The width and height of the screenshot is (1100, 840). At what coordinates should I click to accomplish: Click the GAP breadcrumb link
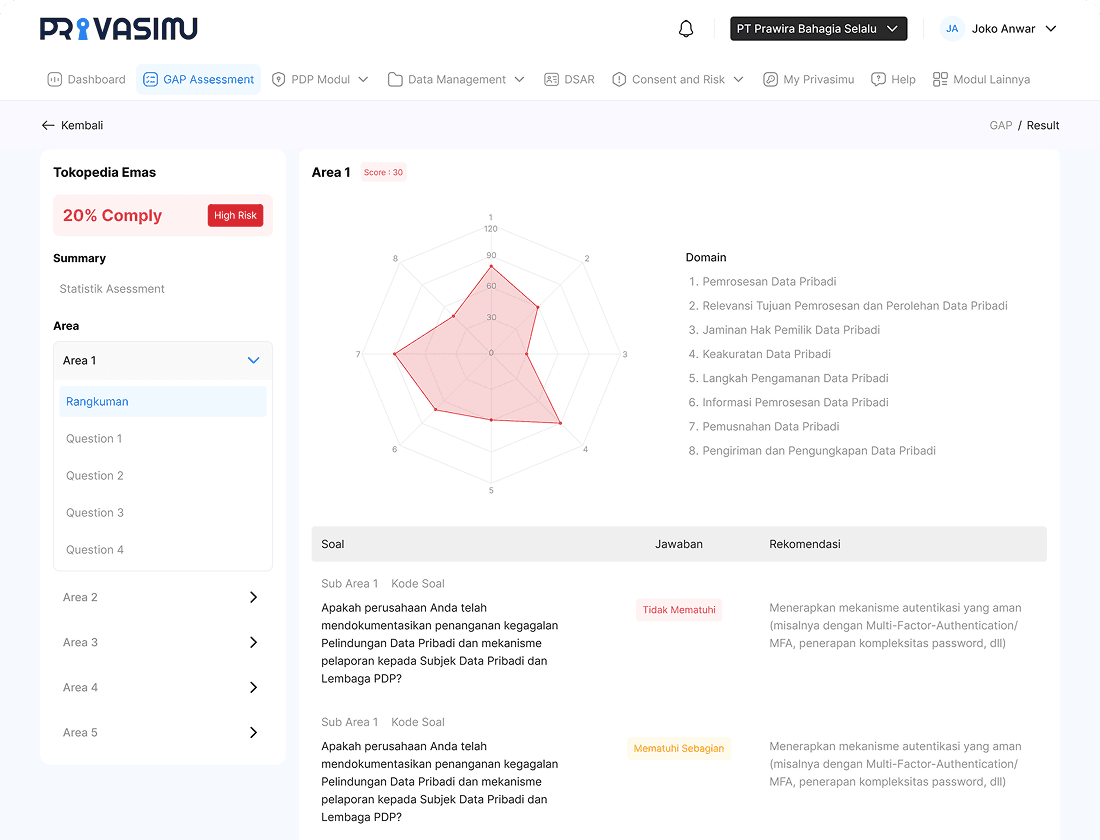coord(1000,126)
